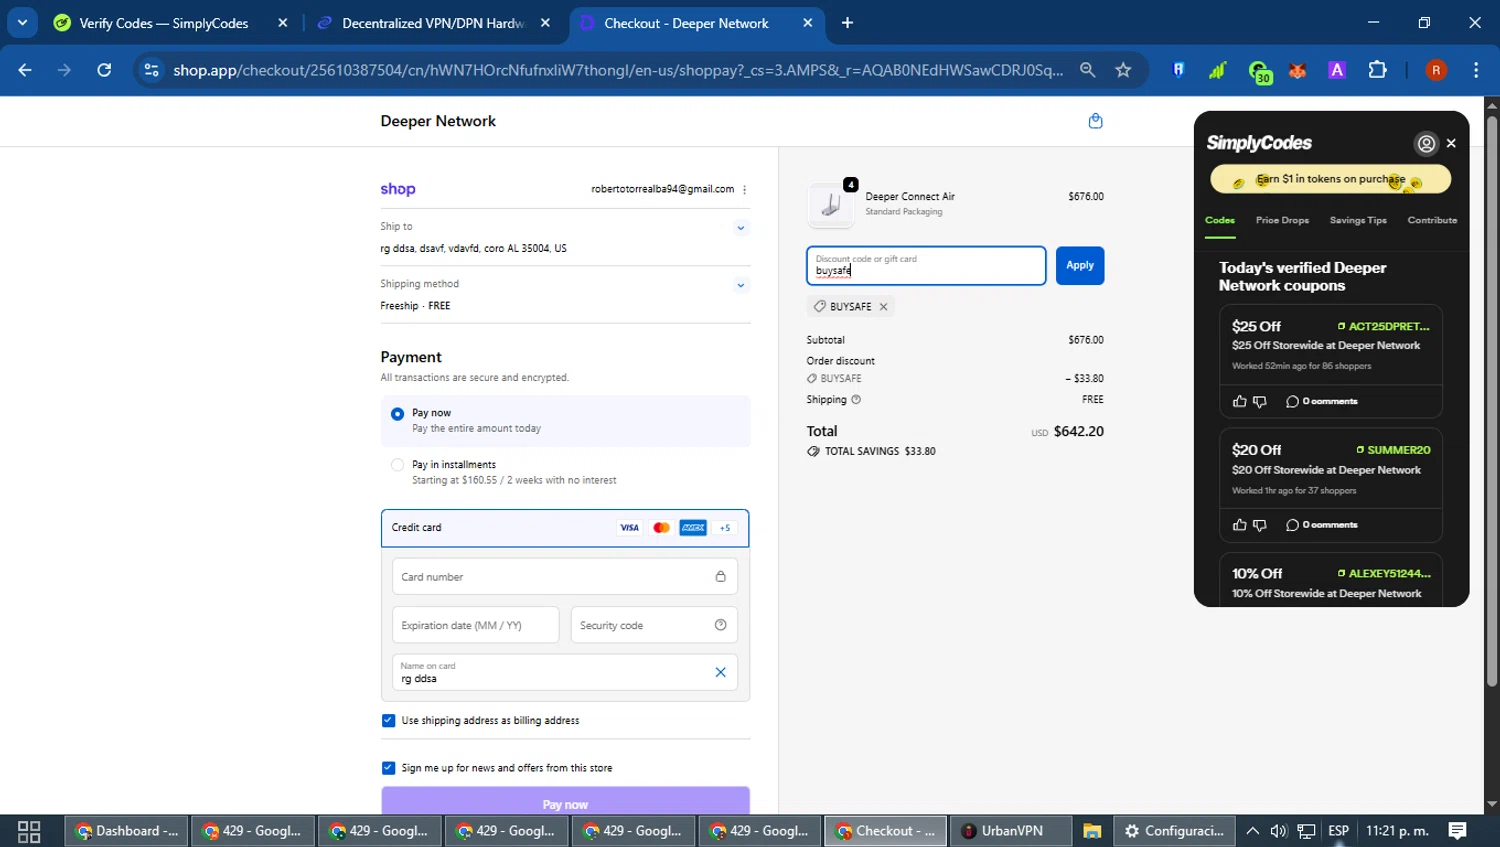Clear the Name on card field
Screen dimensions: 1500x847
point(720,672)
